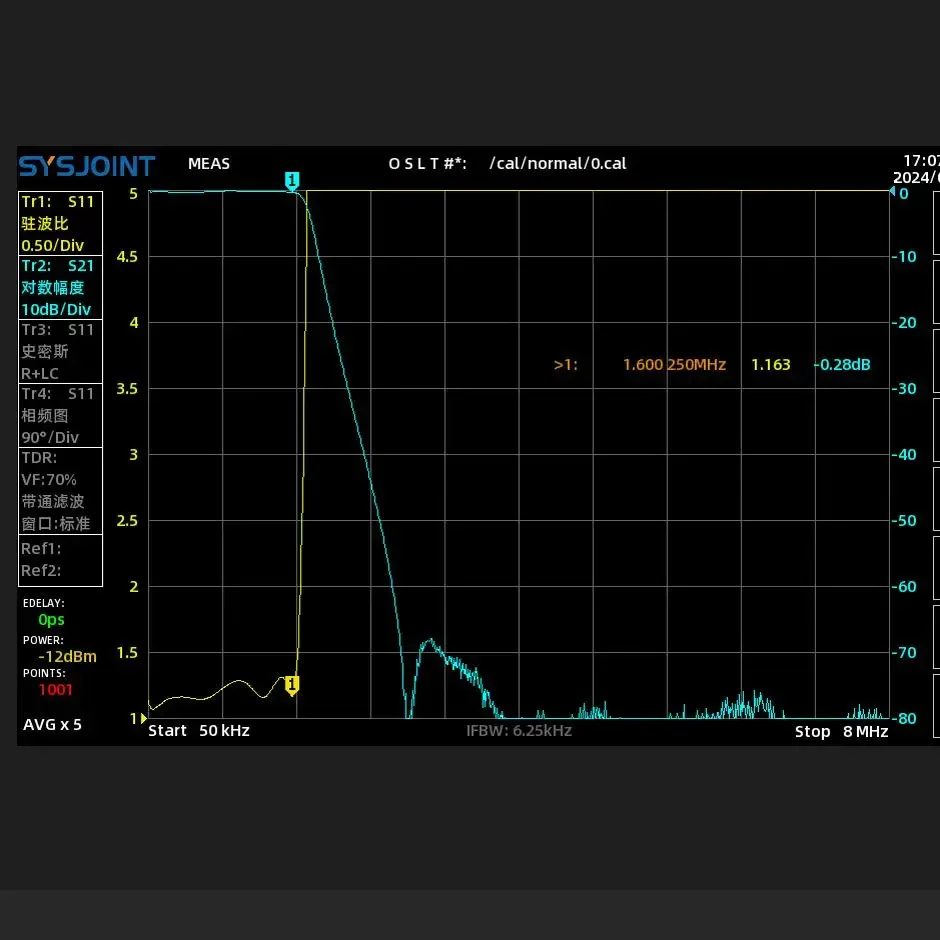Click the calibration file path /cal/normal/0.cal
This screenshot has height=940, width=940.
pyautogui.click(x=558, y=164)
